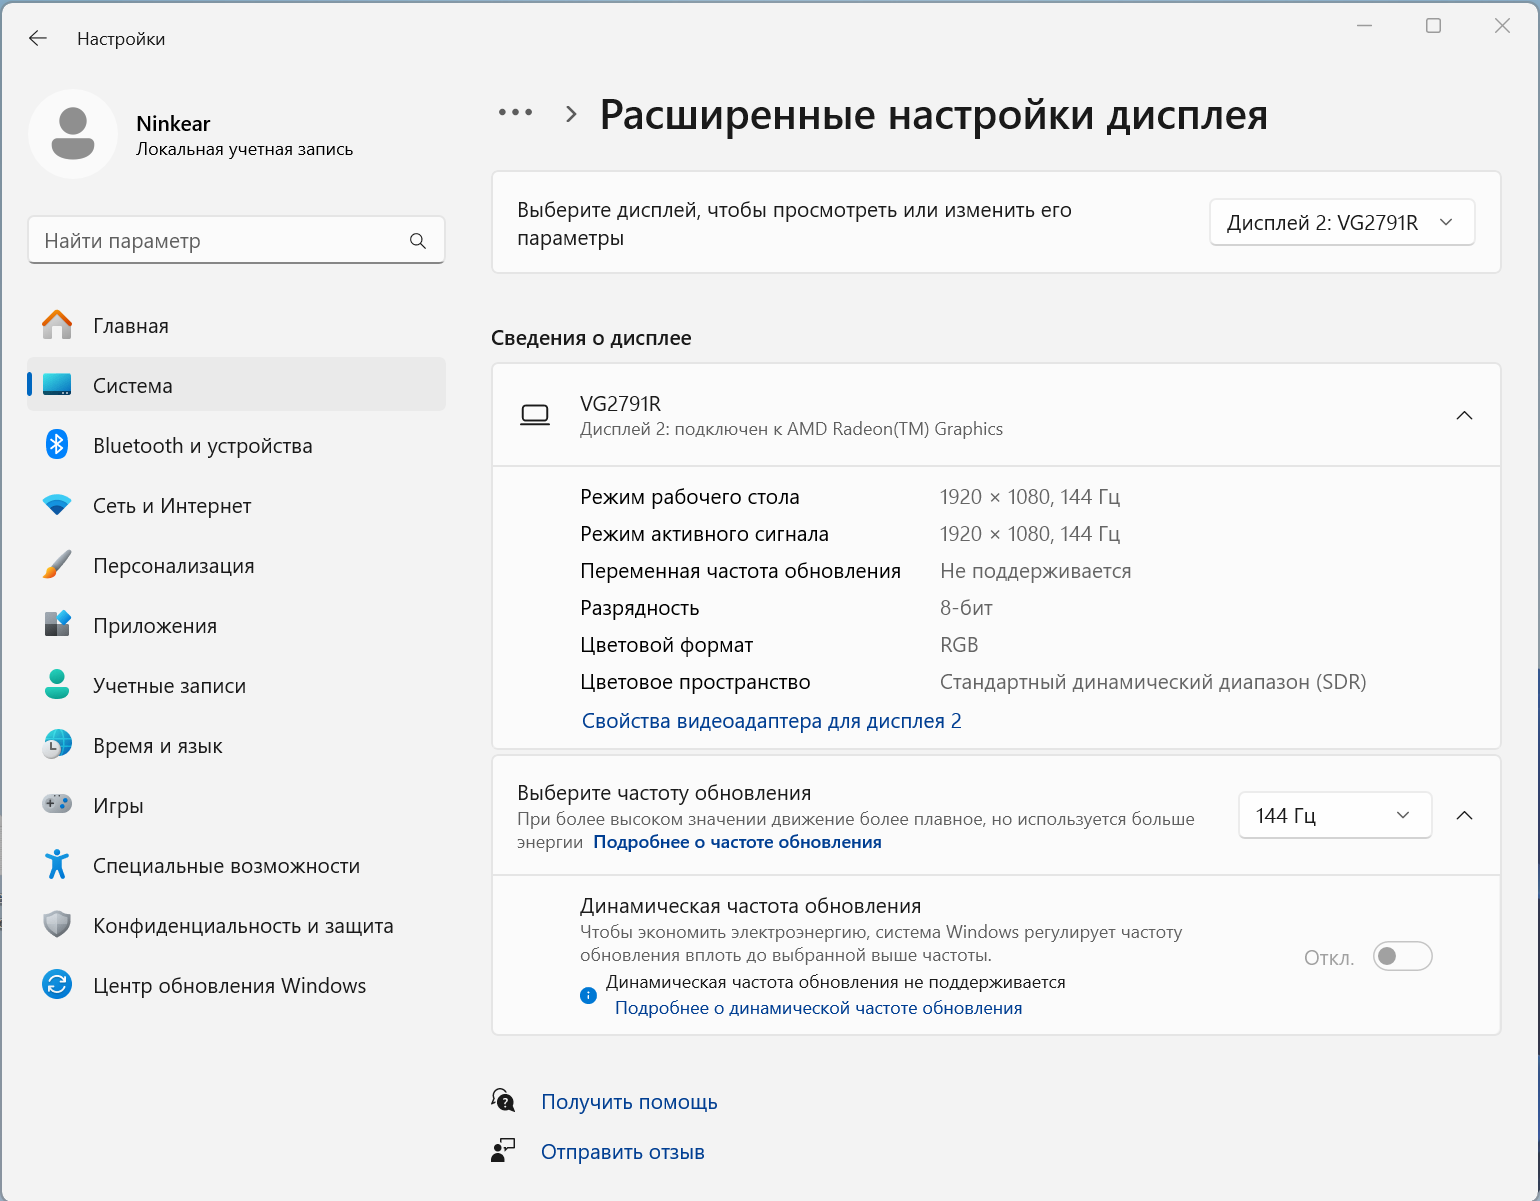Click the back arrow icon

coord(38,38)
